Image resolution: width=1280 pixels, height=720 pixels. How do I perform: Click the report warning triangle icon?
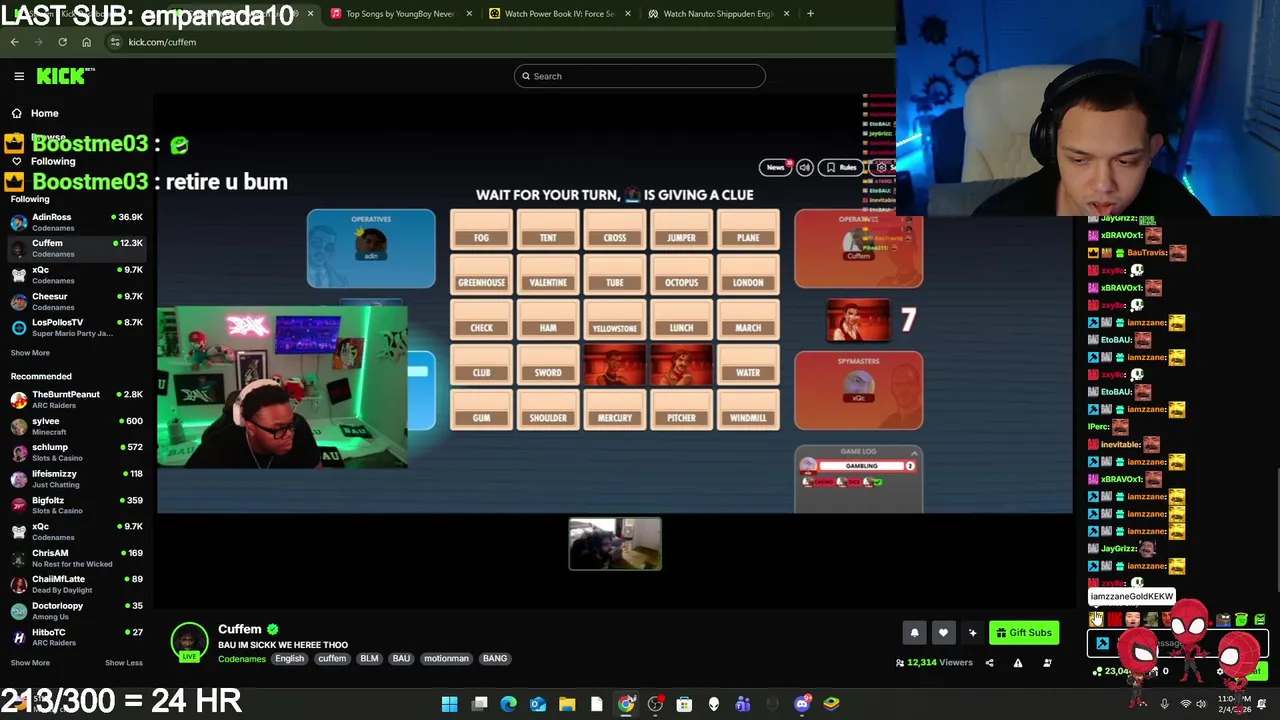tap(1018, 662)
